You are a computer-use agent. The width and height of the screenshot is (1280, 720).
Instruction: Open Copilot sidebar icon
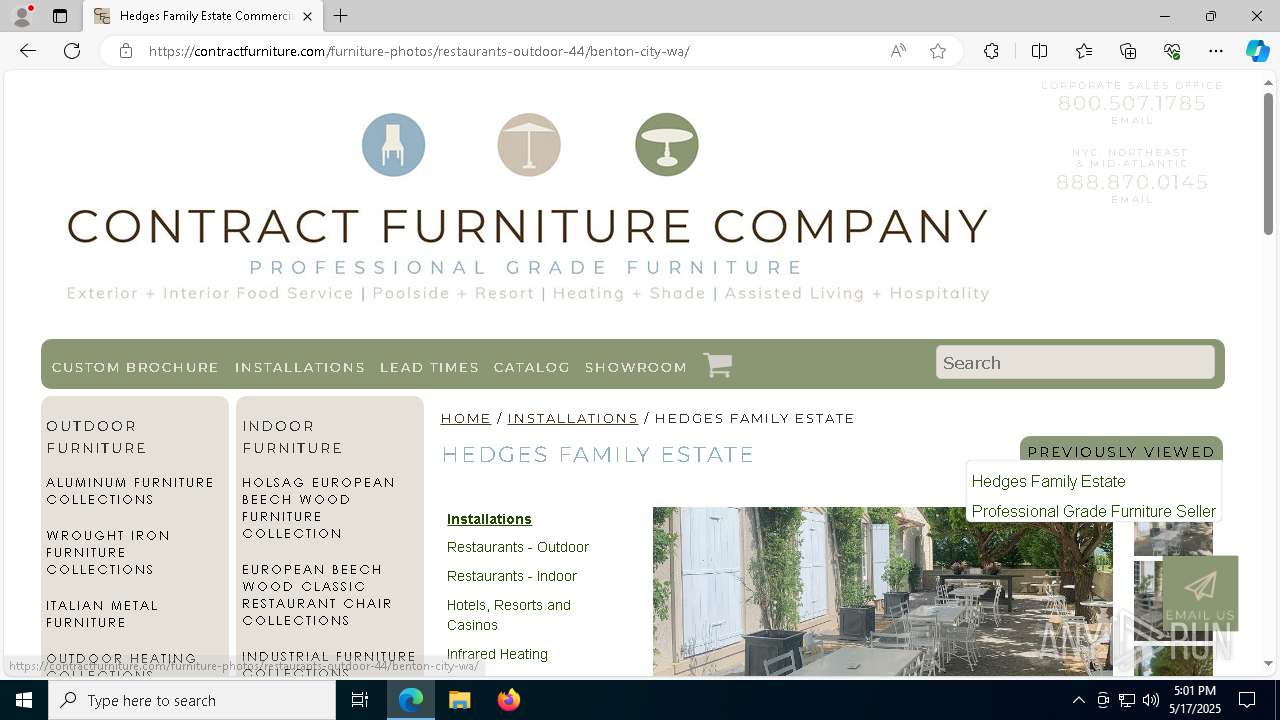pos(1257,51)
